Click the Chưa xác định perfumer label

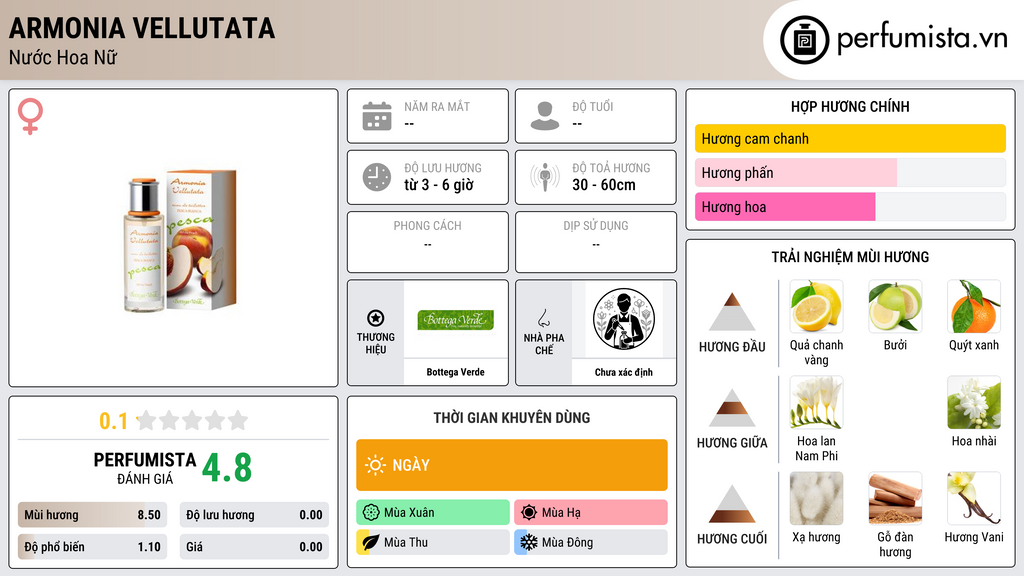tap(624, 372)
